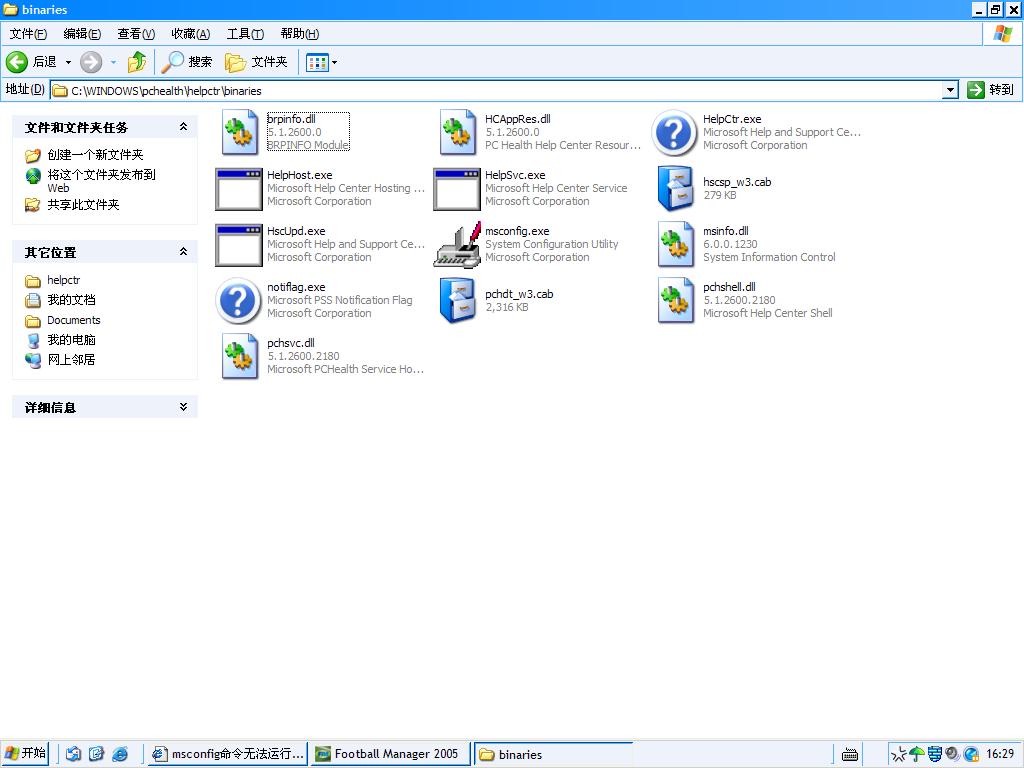
Task: Open the msconfig.exe file icon
Action: [457, 244]
